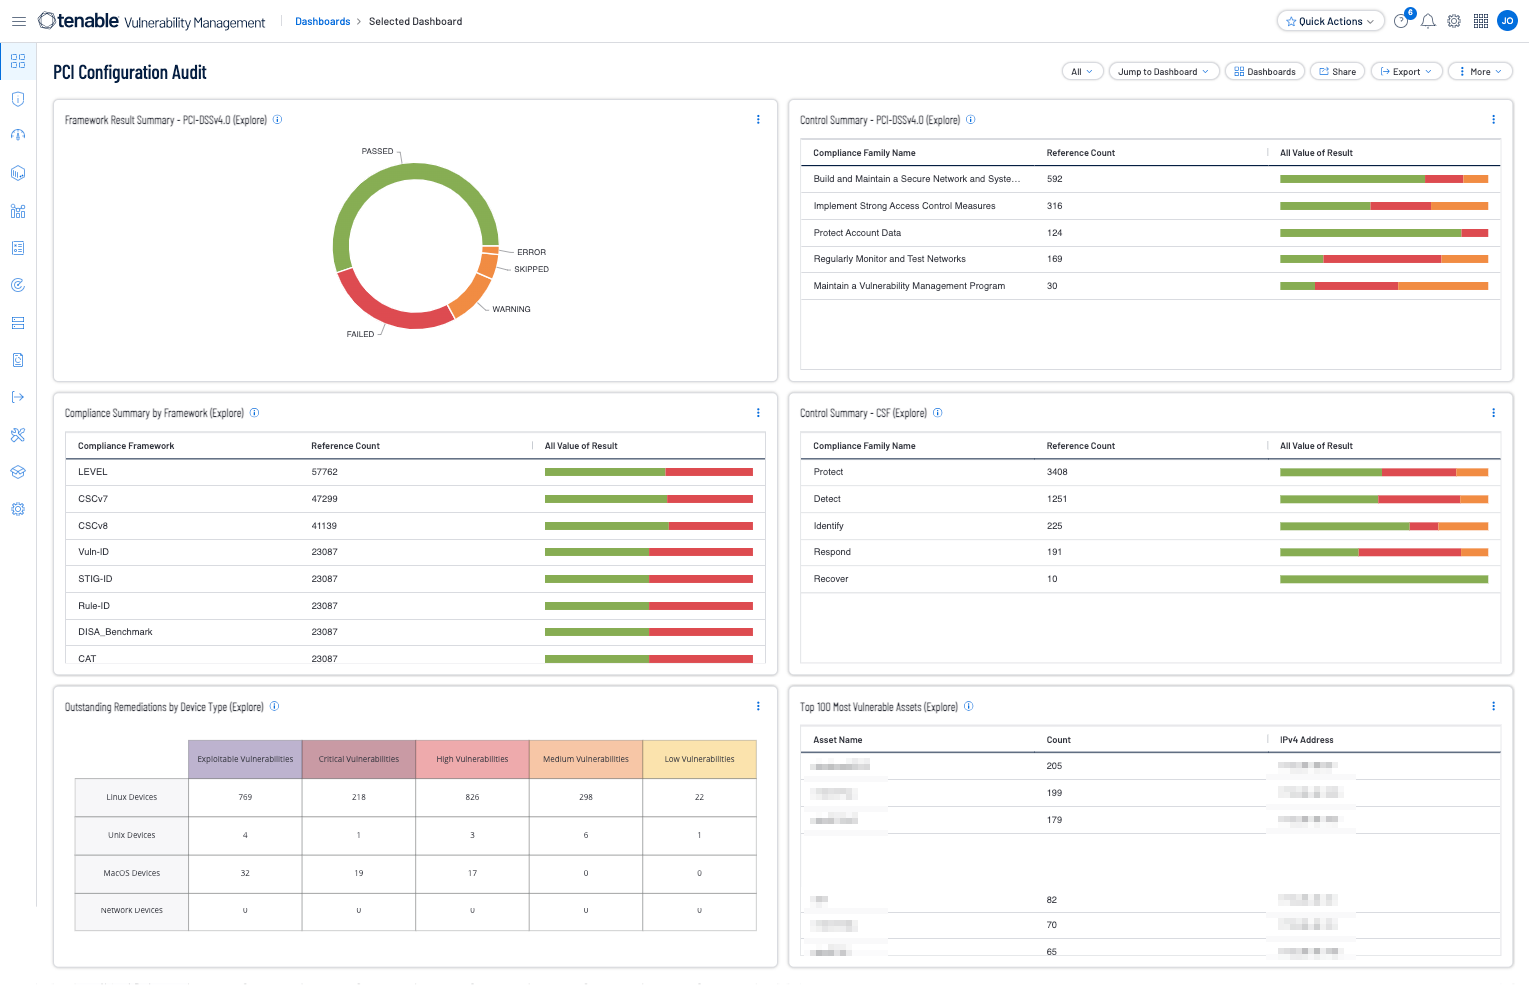This screenshot has width=1529, height=985.
Task: Open the top bar settings gear
Action: point(1454,21)
